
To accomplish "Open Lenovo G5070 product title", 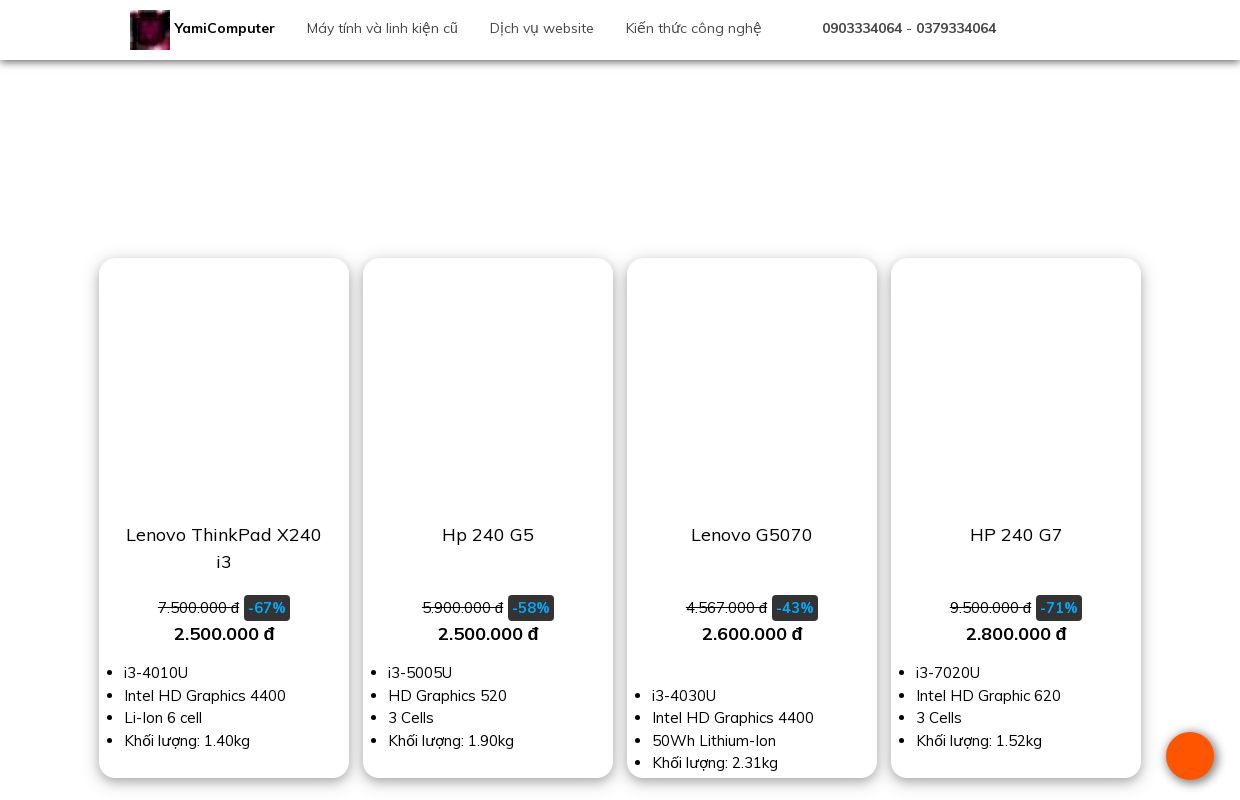I will 751,535.
